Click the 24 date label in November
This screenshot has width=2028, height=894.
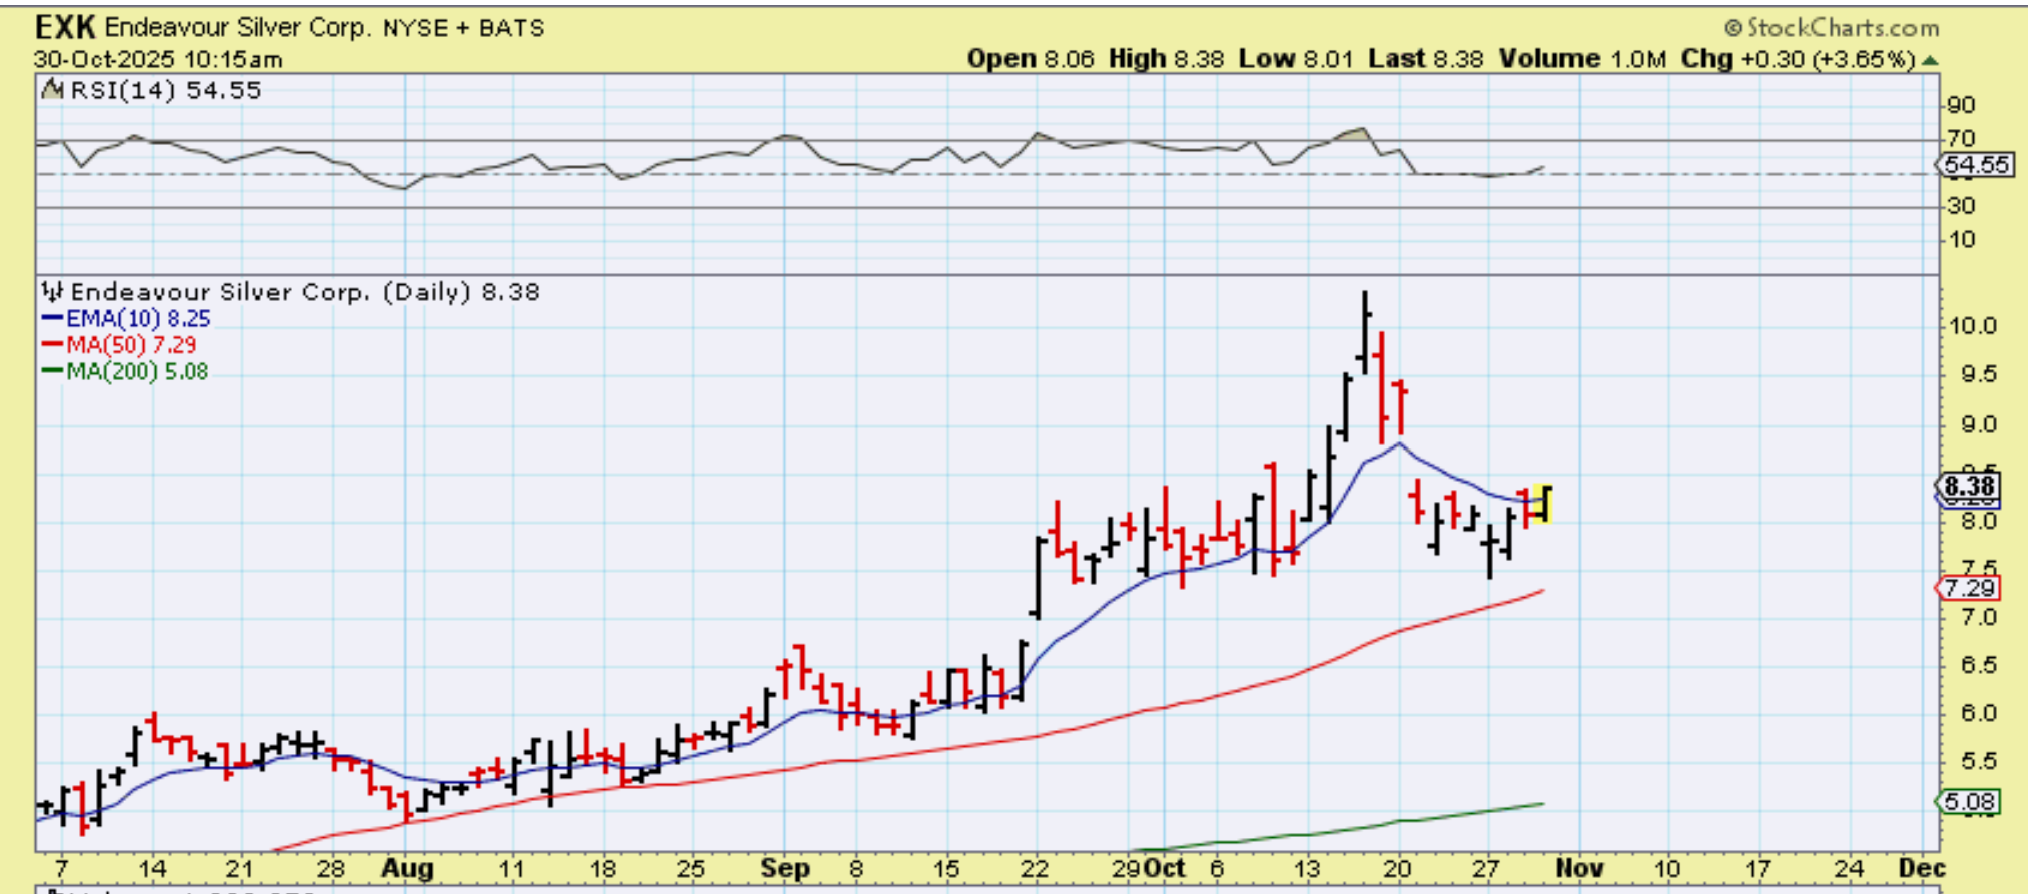tap(1849, 869)
